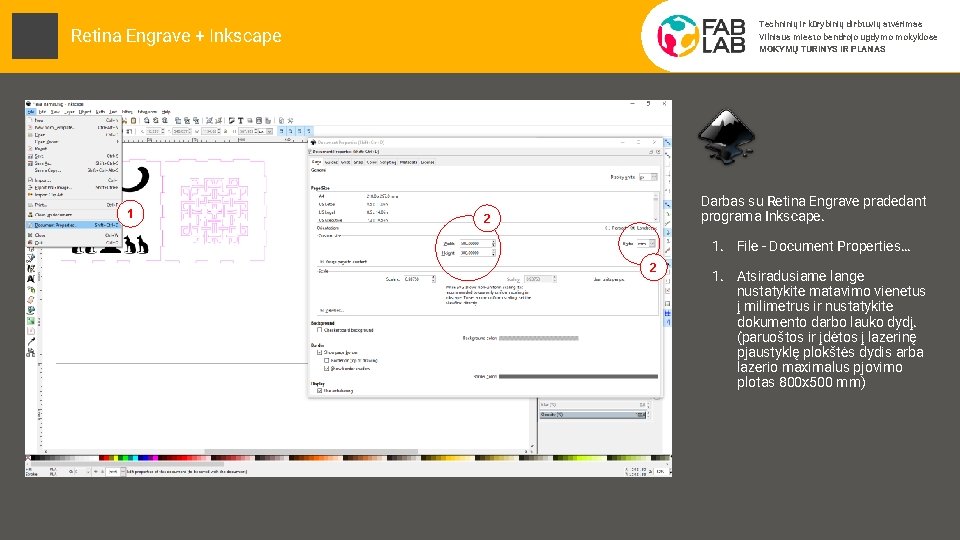Viewport: 960px width, 540px height.
Task: Click the duplicate selected objects icon
Action: click(178, 121)
